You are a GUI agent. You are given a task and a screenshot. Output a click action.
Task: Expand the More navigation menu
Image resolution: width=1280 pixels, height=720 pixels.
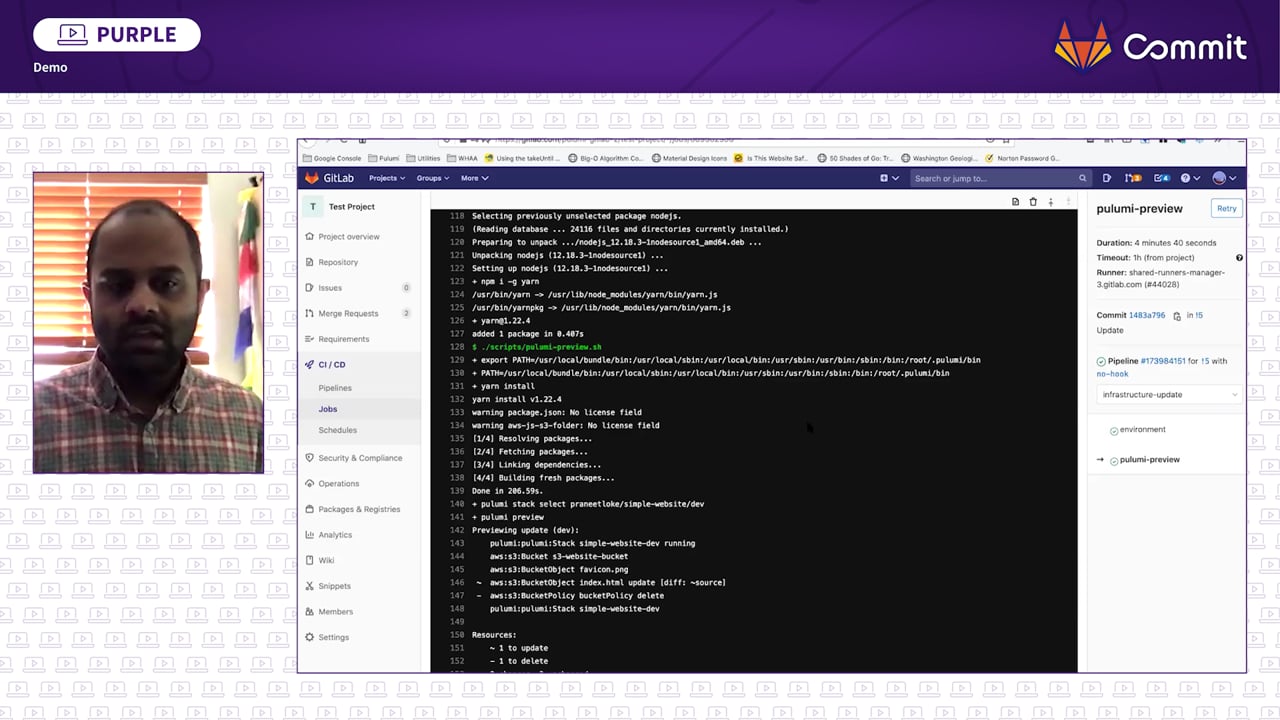coord(474,178)
